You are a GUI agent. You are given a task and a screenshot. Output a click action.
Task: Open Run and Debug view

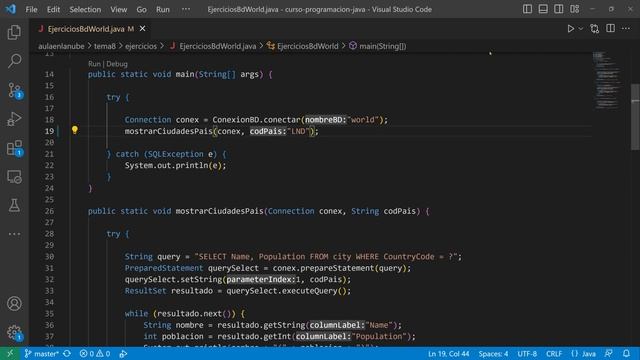tap(14, 119)
